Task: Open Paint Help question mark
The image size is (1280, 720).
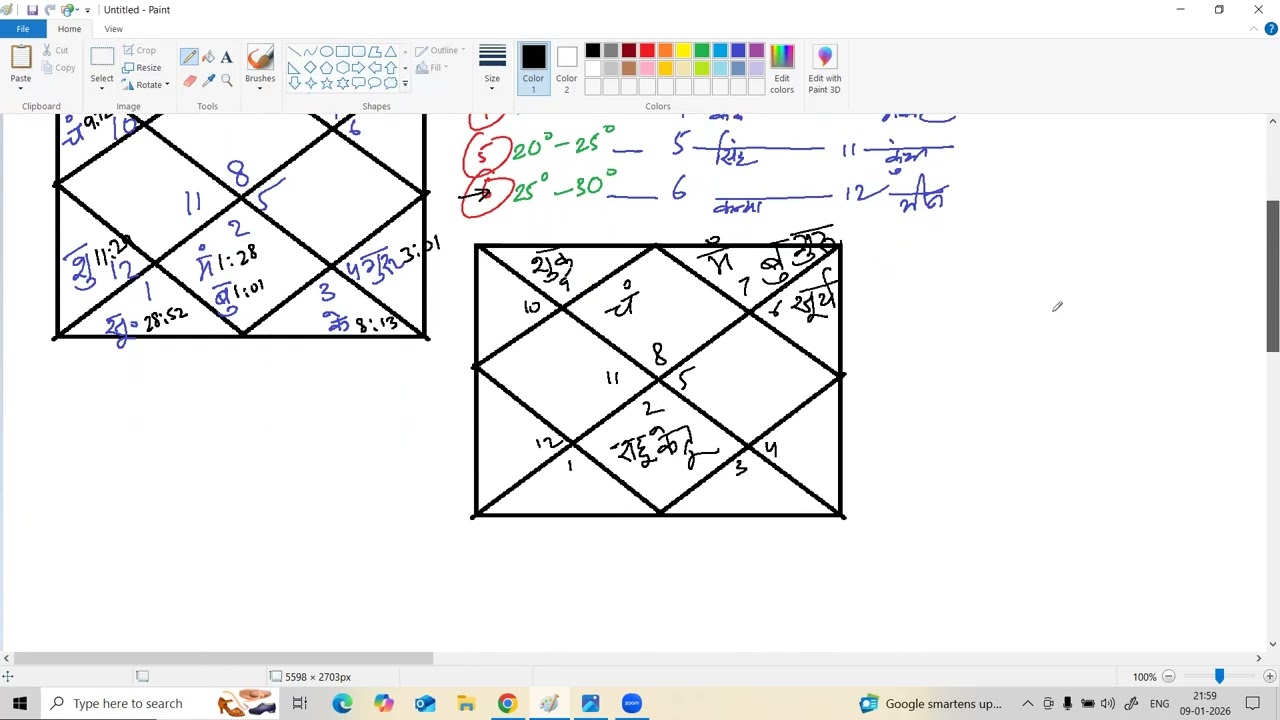Action: click(1272, 29)
